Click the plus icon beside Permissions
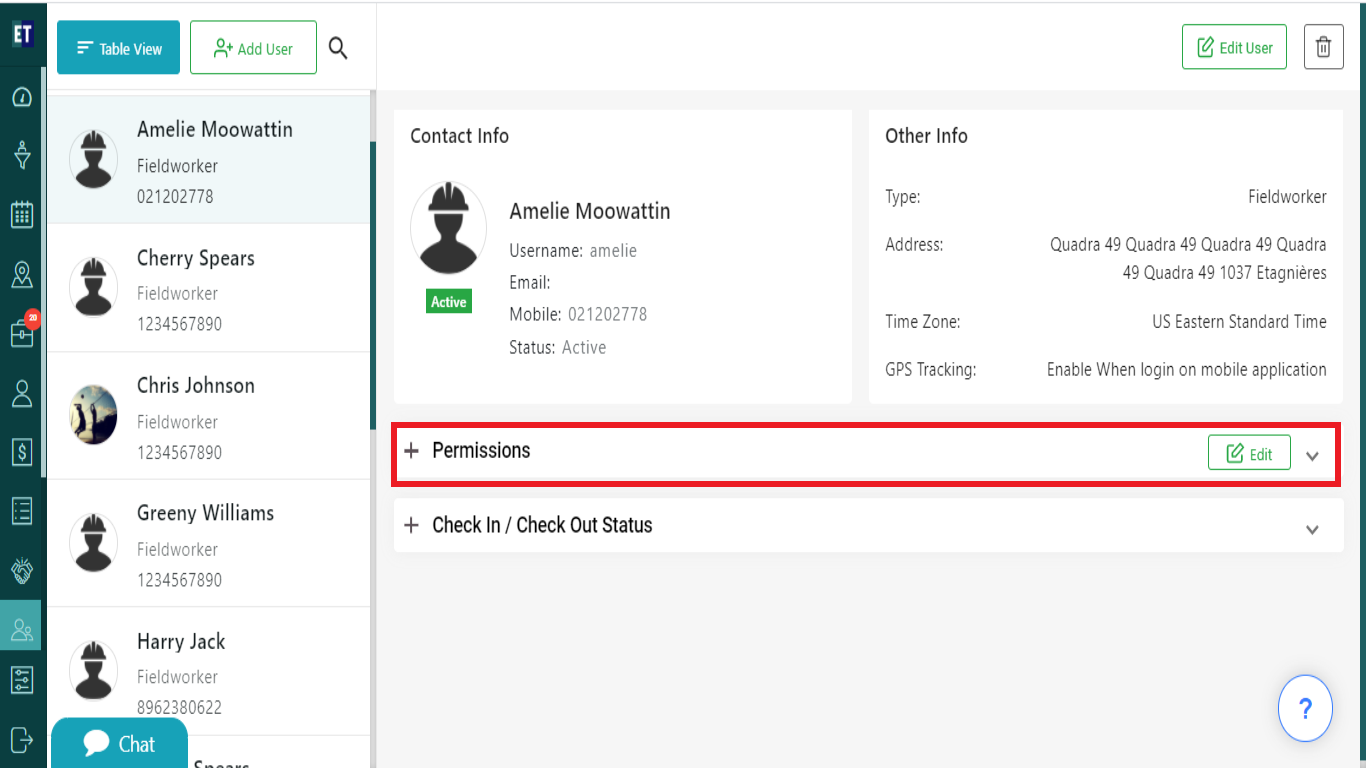Image resolution: width=1366 pixels, height=768 pixels. tap(411, 451)
